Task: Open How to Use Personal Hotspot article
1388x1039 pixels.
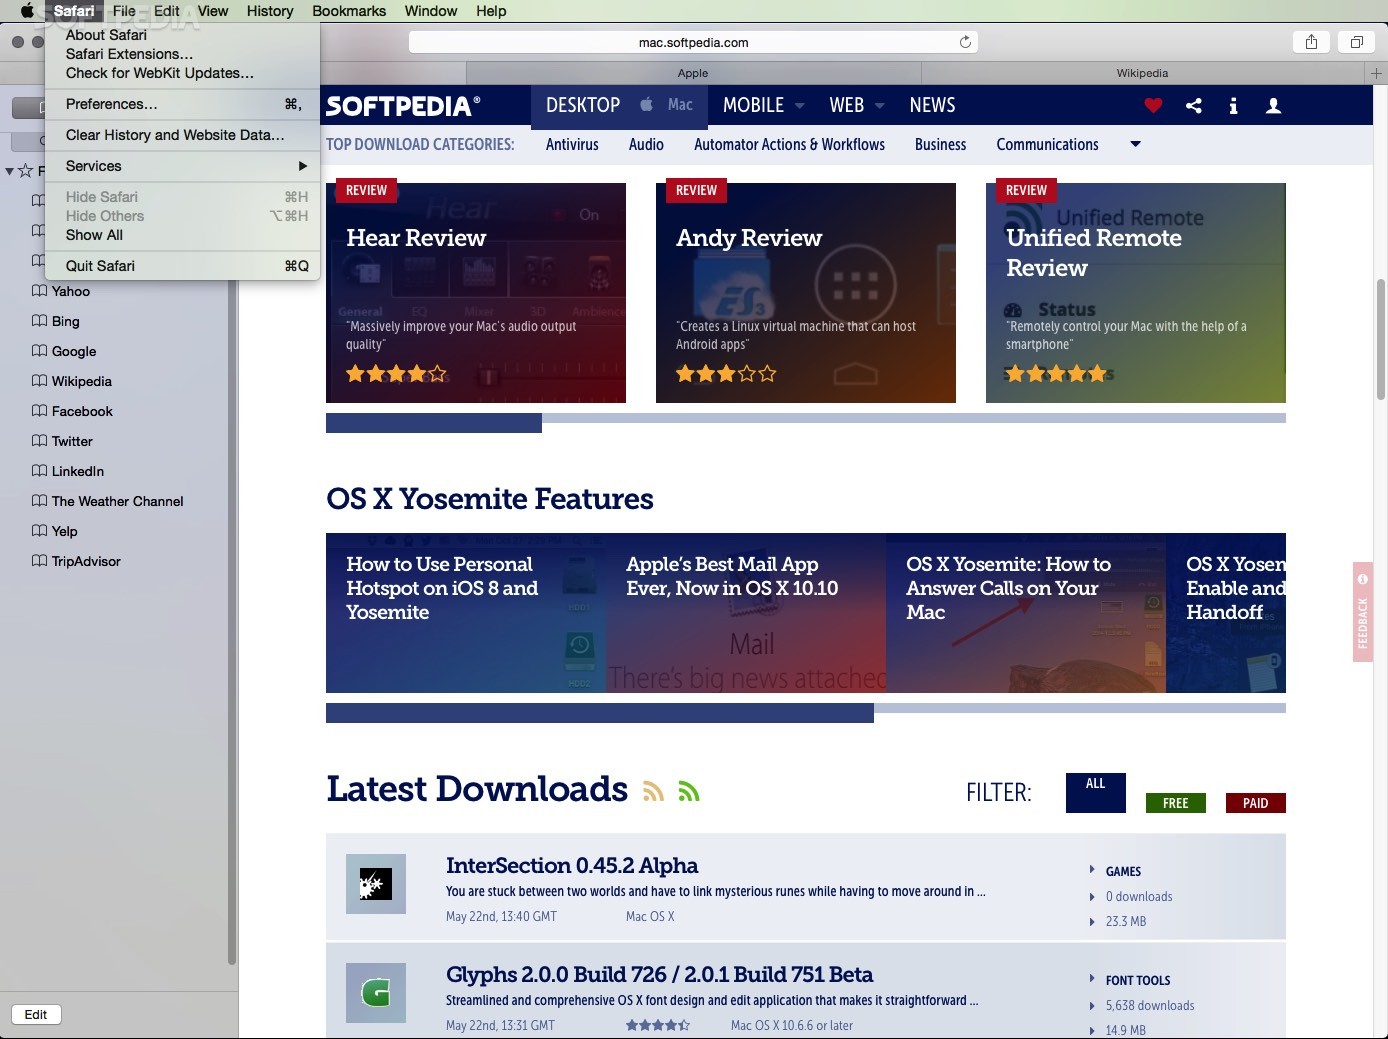Action: tap(466, 613)
